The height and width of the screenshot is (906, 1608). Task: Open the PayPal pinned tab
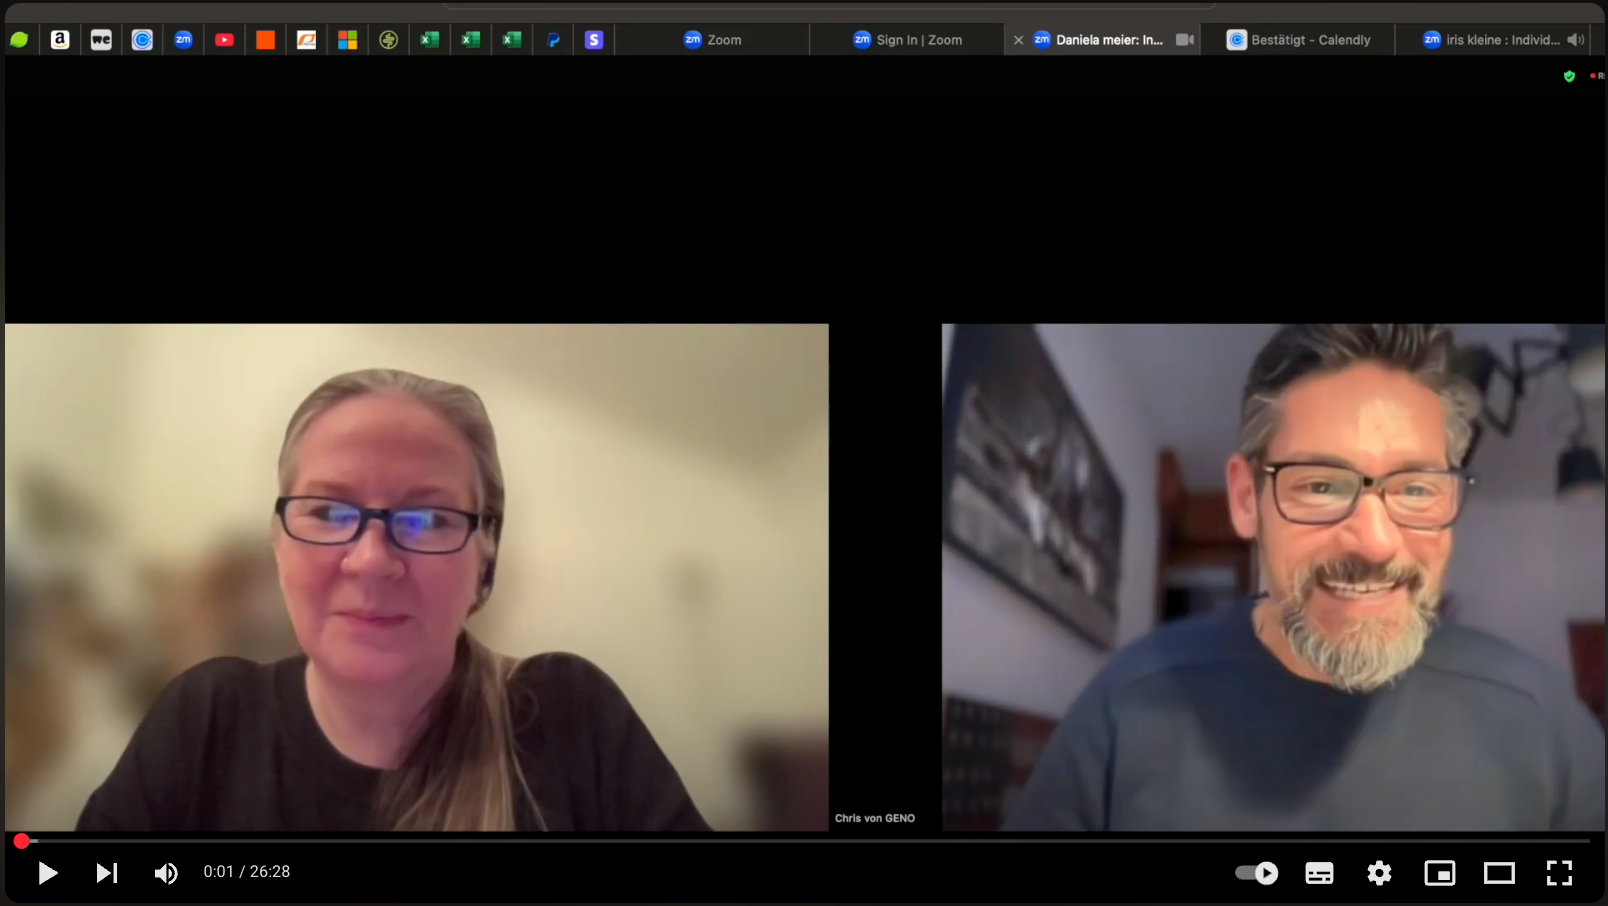tap(553, 40)
